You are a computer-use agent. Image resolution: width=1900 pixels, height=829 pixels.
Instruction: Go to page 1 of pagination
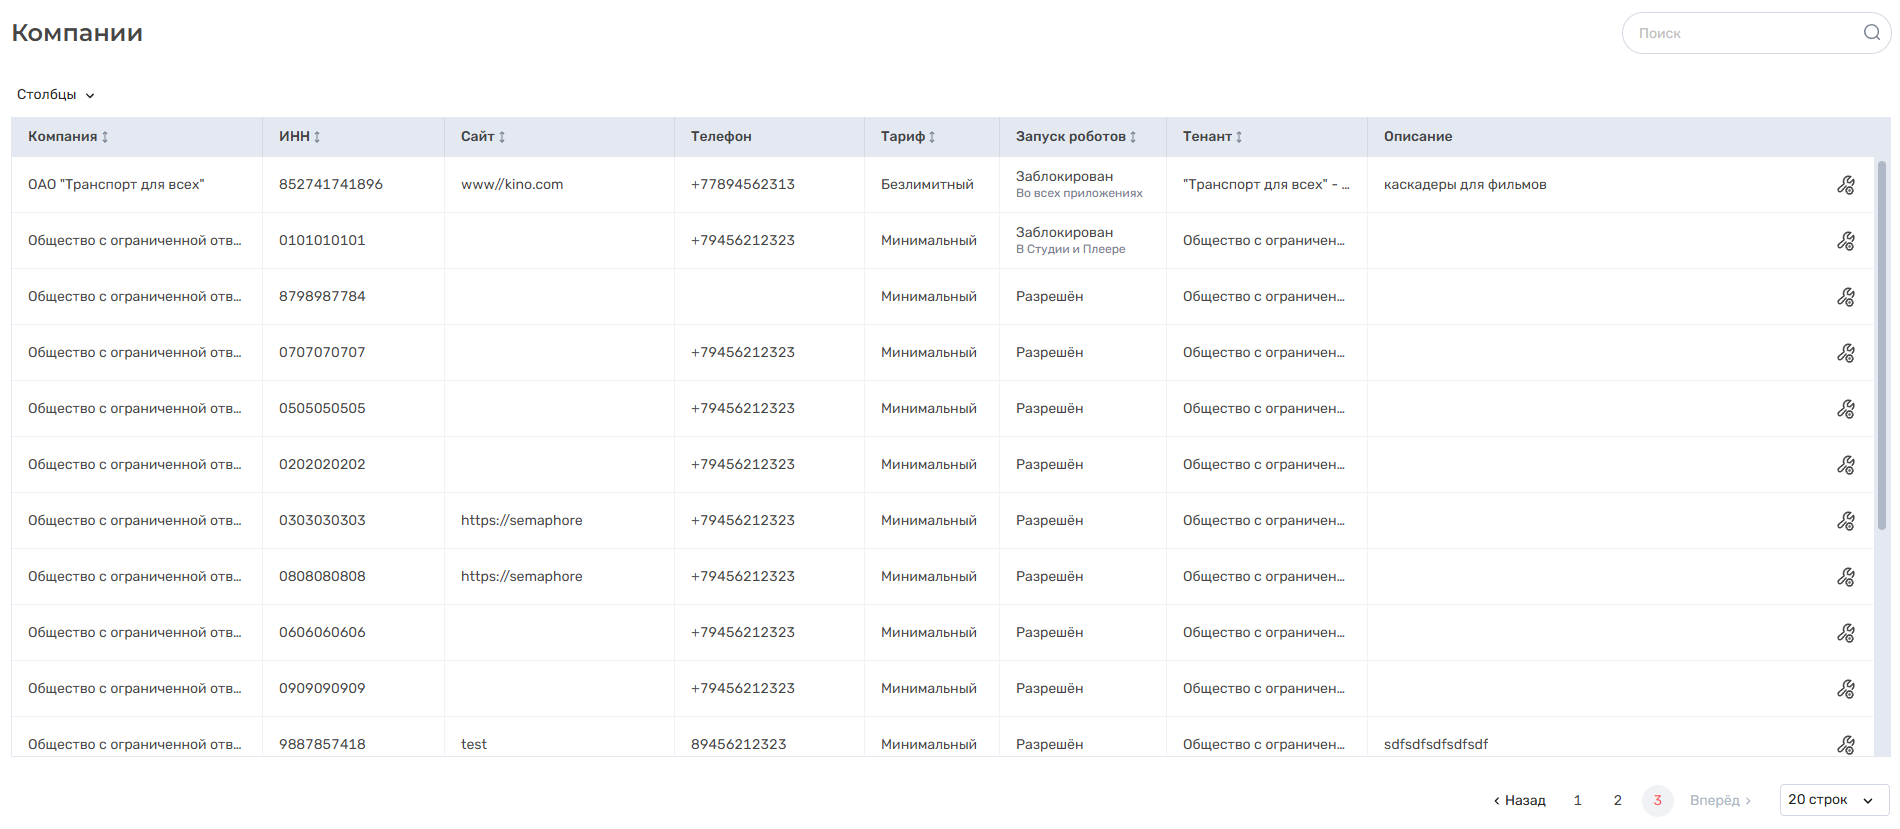pyautogui.click(x=1578, y=800)
